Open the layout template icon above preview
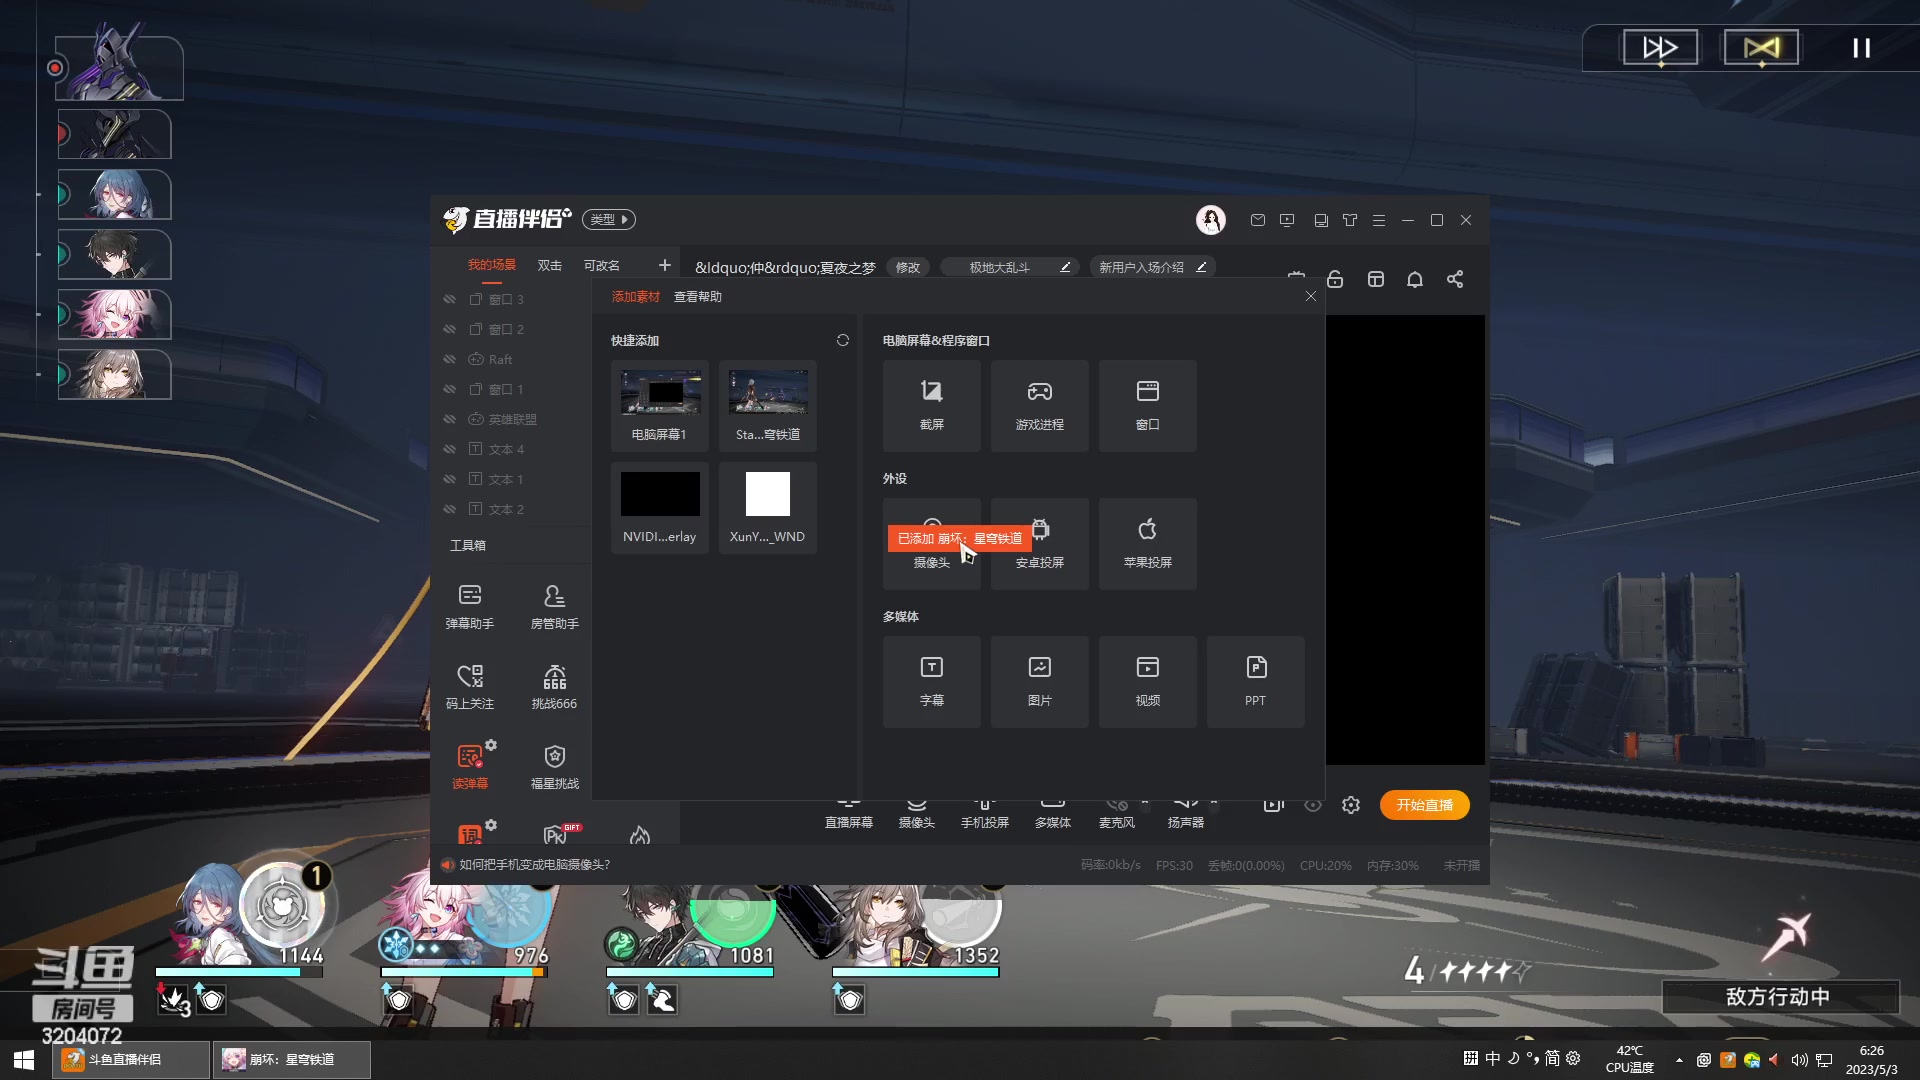Image resolution: width=1920 pixels, height=1080 pixels. pos(1376,279)
